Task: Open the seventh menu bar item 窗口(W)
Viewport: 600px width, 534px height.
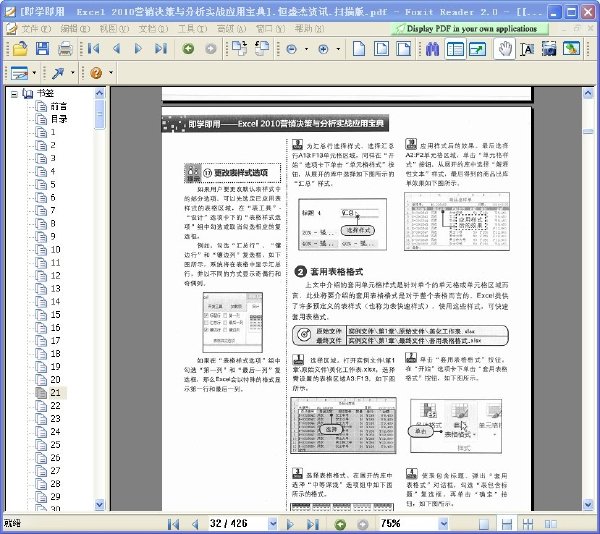Action: click(x=270, y=29)
